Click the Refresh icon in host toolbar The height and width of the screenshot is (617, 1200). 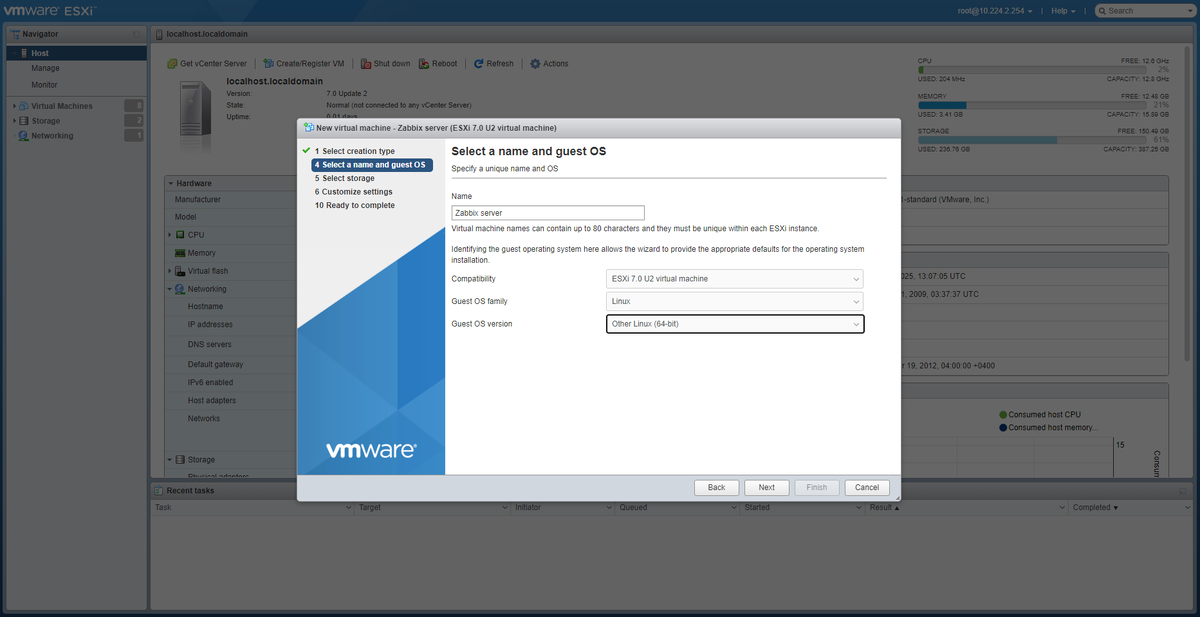(479, 63)
